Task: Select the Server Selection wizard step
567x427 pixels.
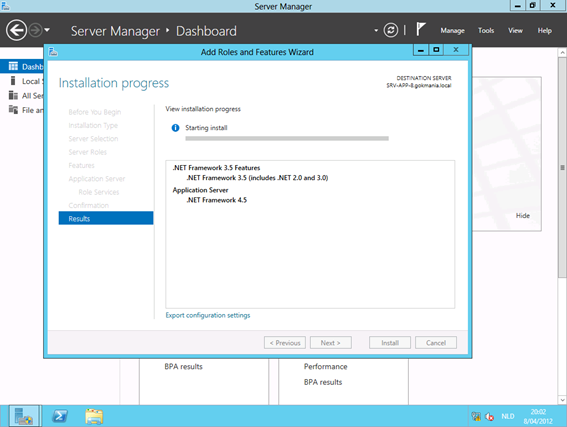Action: coord(93,139)
